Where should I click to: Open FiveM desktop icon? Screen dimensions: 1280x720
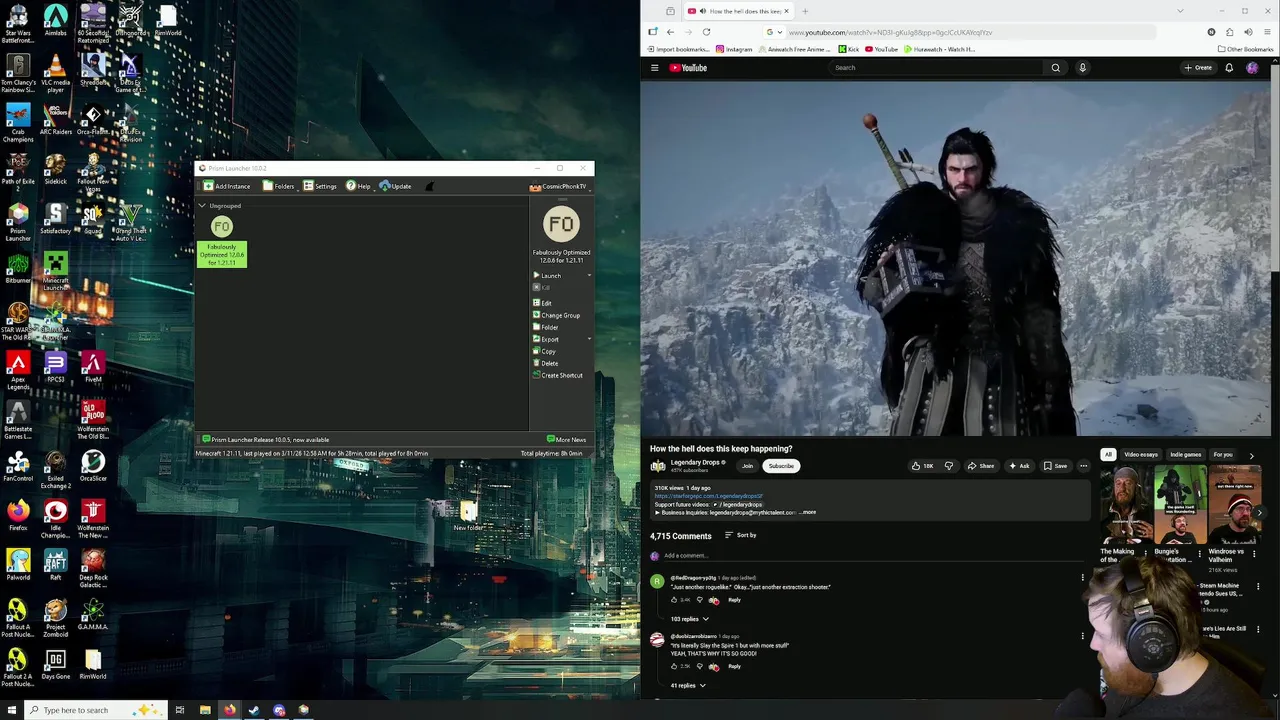click(93, 367)
